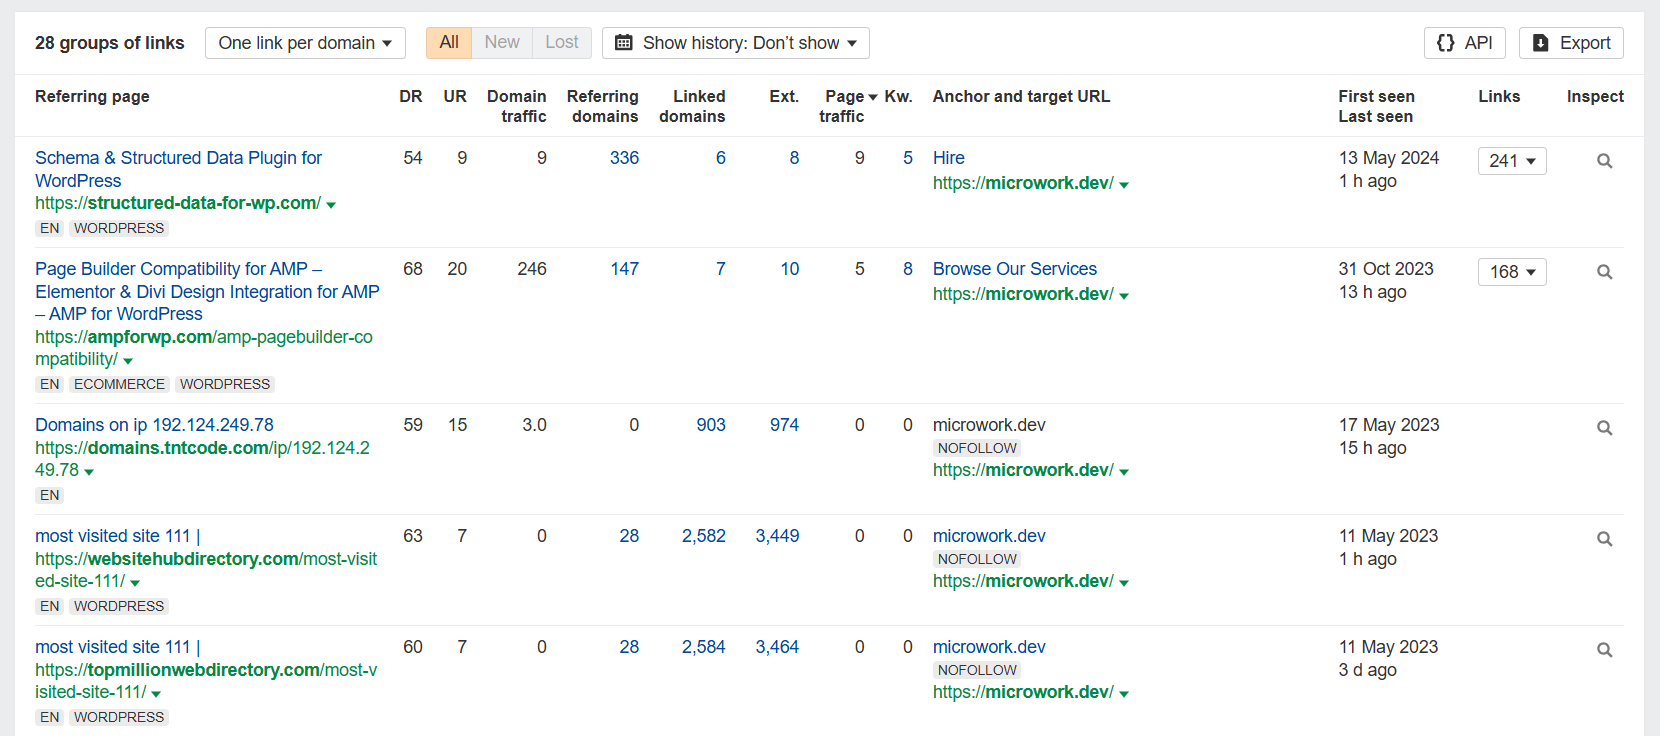Screen dimensions: 1660x736
Task: Open the Domains on ip 192.124.249.78 link
Action: click(x=154, y=425)
